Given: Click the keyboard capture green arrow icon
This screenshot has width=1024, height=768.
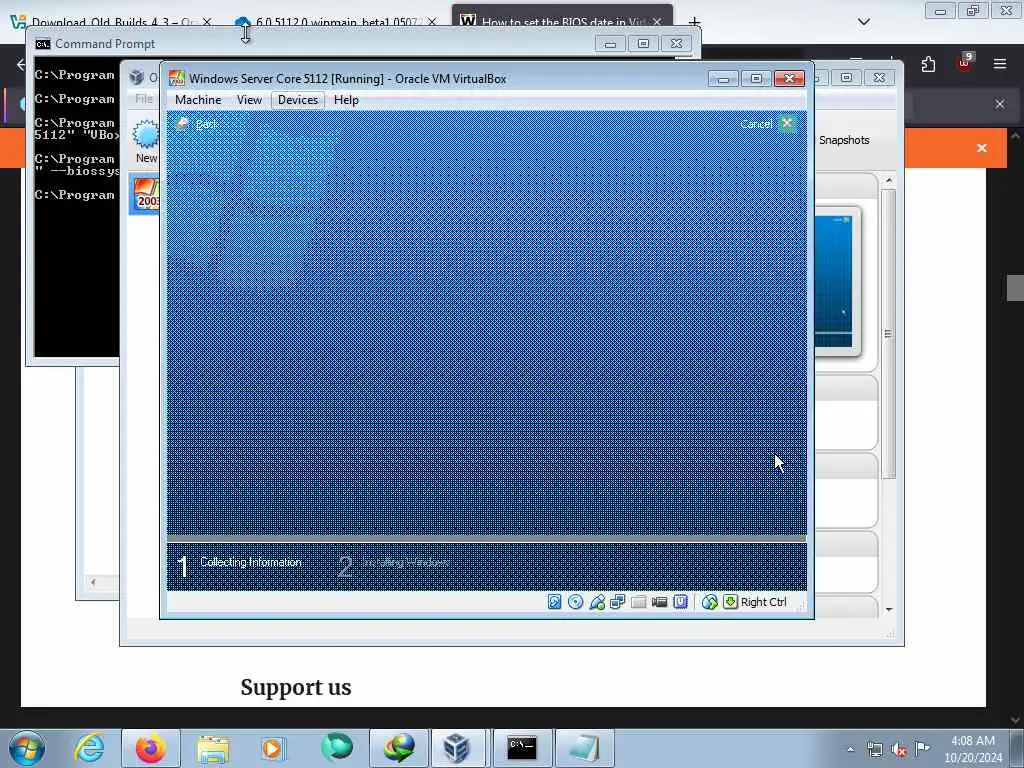Looking at the screenshot, I should coord(730,601).
